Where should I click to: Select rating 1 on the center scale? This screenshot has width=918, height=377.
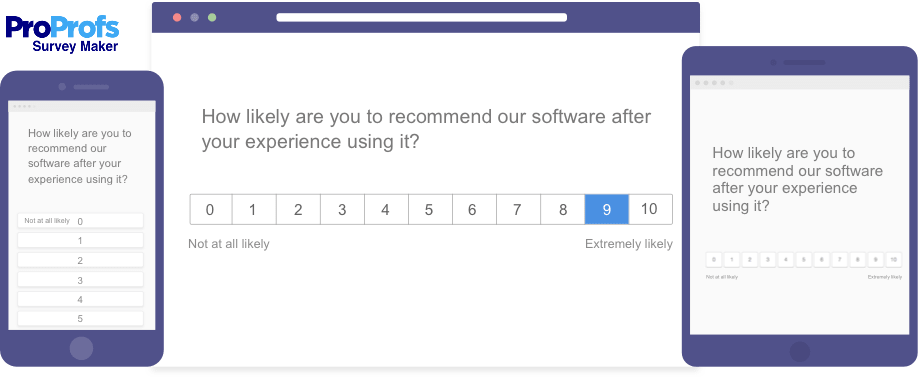pyautogui.click(x=254, y=210)
